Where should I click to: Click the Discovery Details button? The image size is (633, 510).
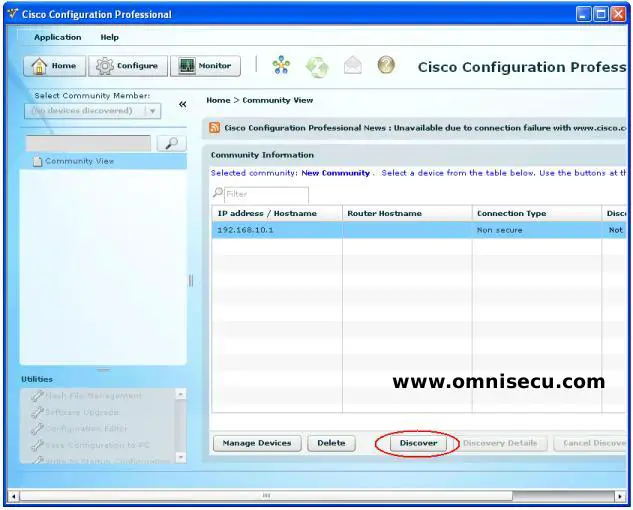click(x=500, y=443)
